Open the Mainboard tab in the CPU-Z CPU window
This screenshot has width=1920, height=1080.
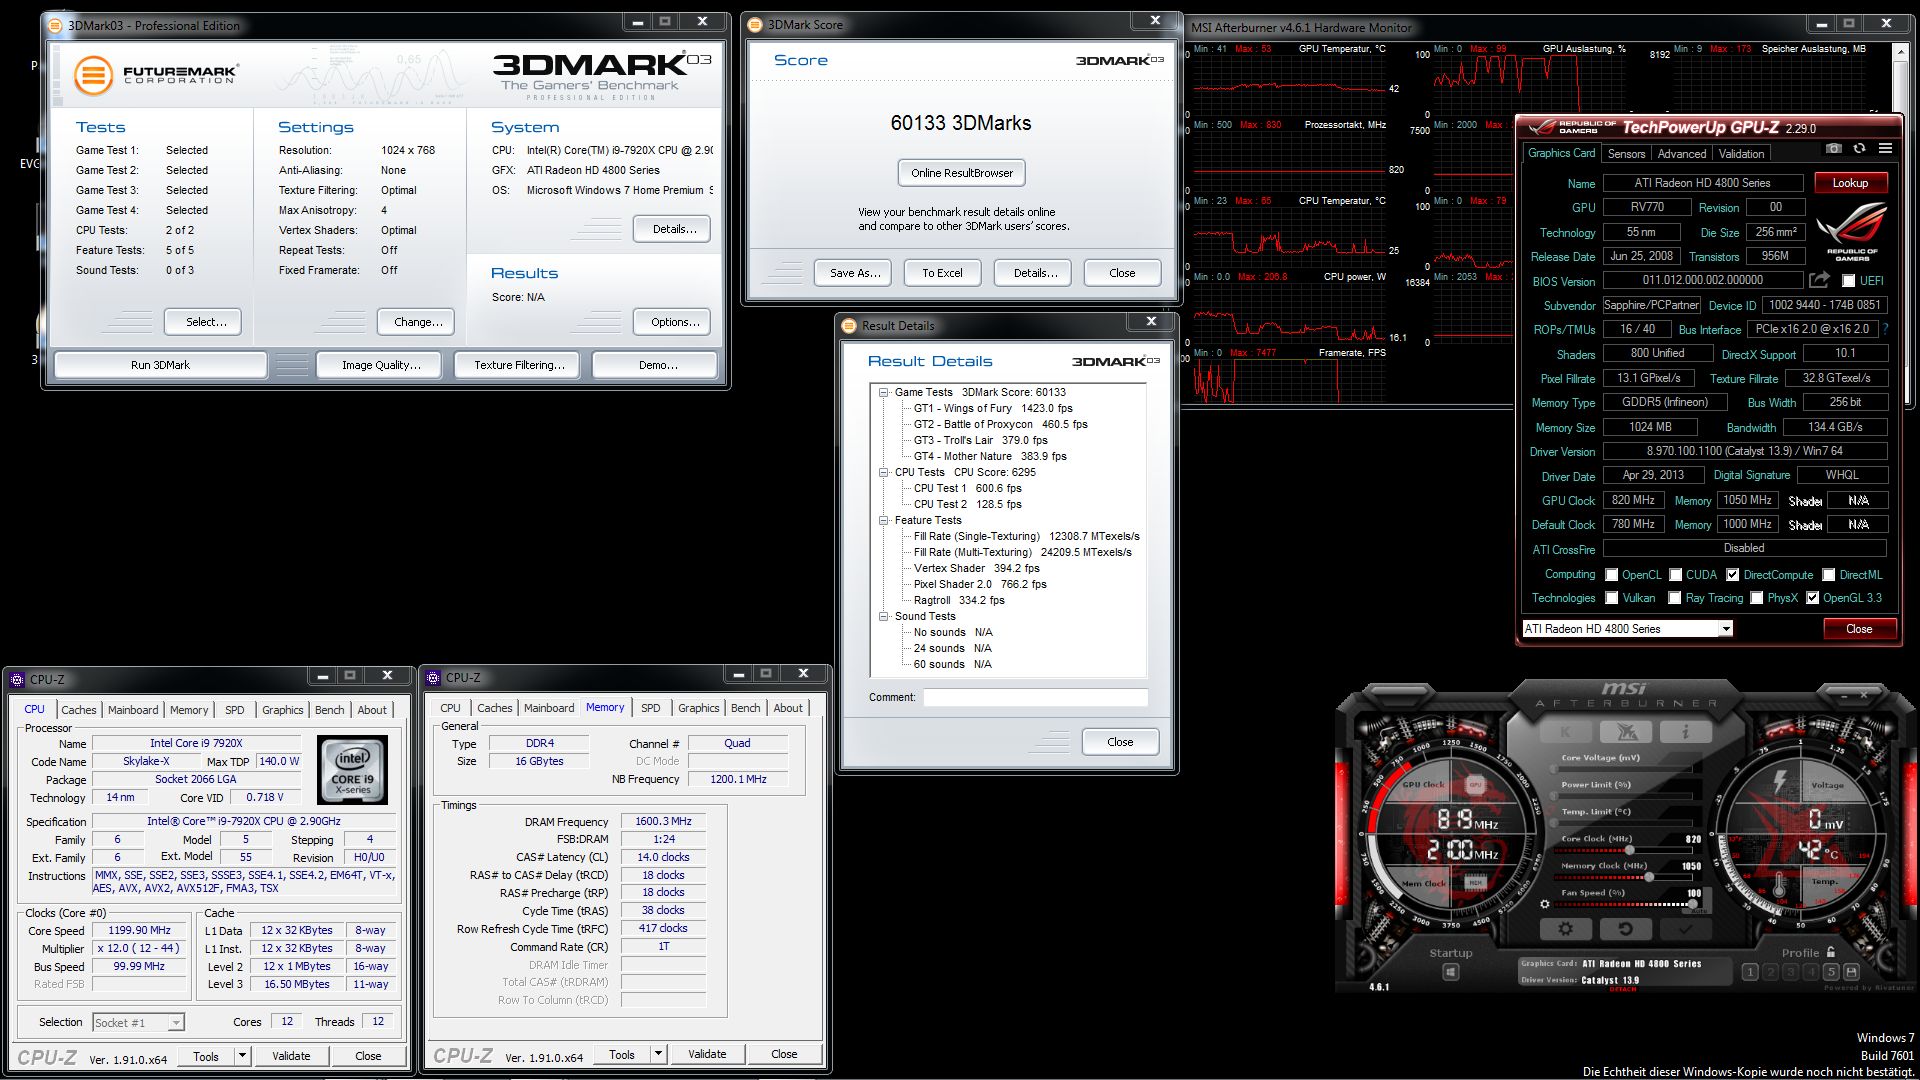click(133, 710)
